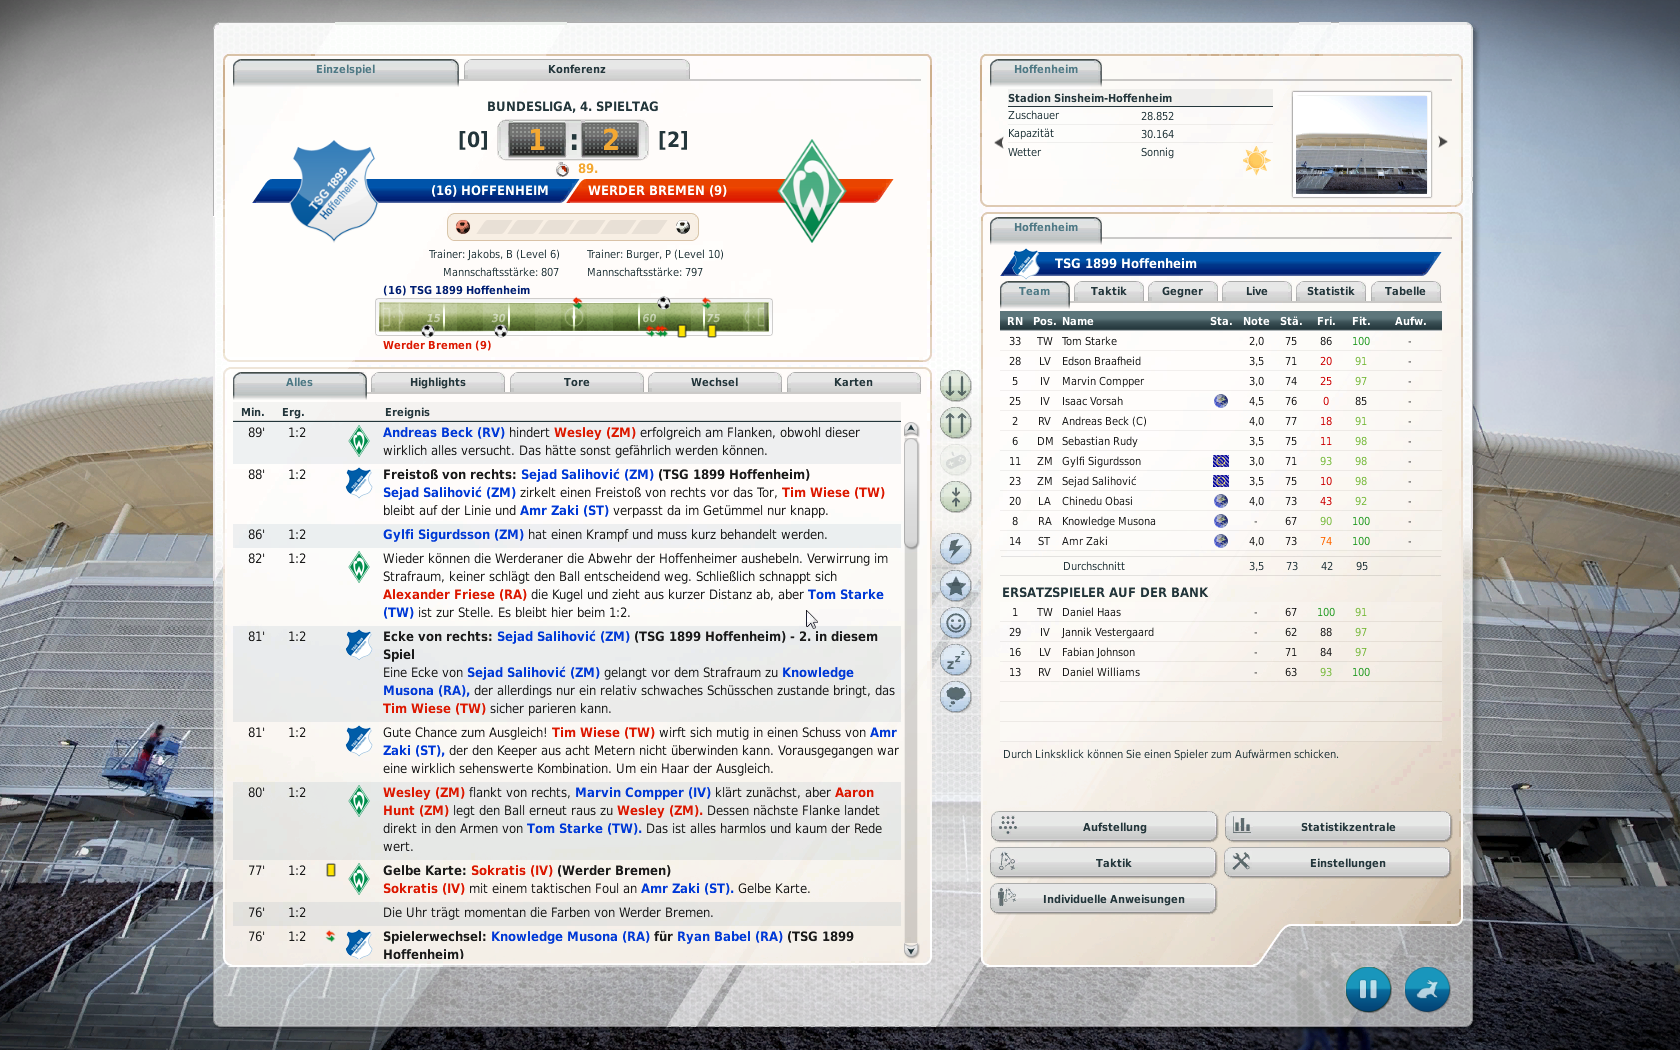Screen dimensions: 1680x1050
Task: Click the Hoffenheim club crest in scoreboard
Action: 335,190
